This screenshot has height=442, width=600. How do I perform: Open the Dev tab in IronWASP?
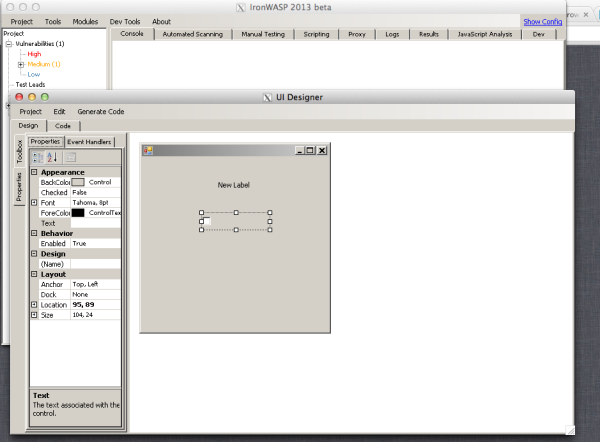539,34
